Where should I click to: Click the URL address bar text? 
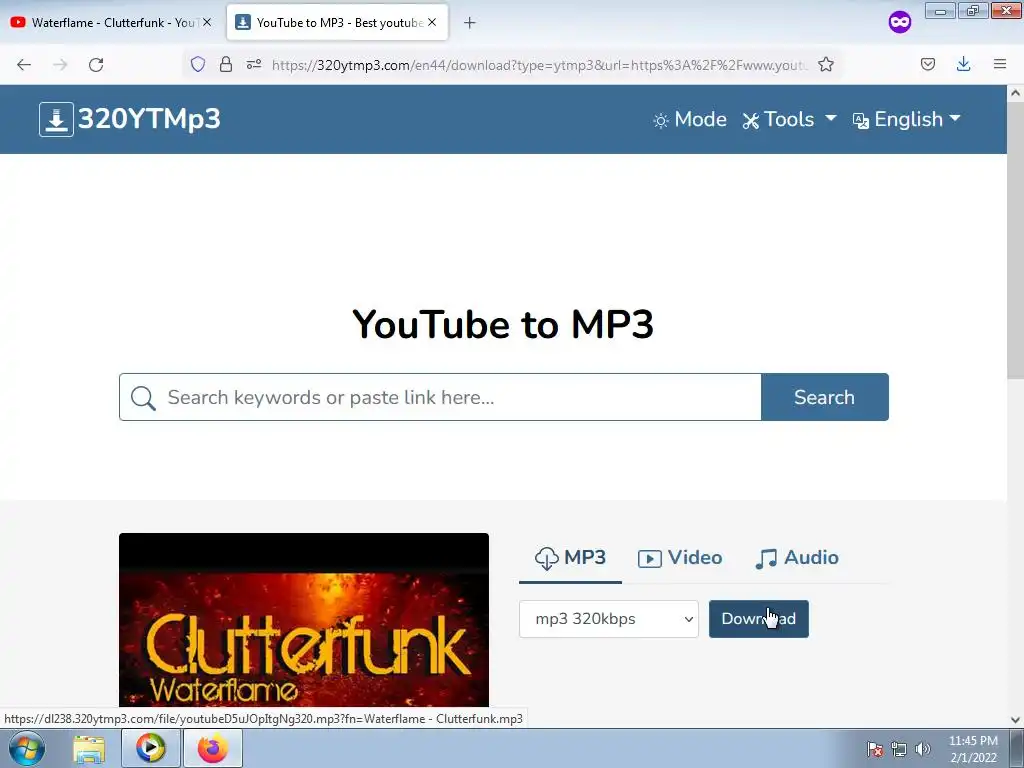(x=540, y=65)
